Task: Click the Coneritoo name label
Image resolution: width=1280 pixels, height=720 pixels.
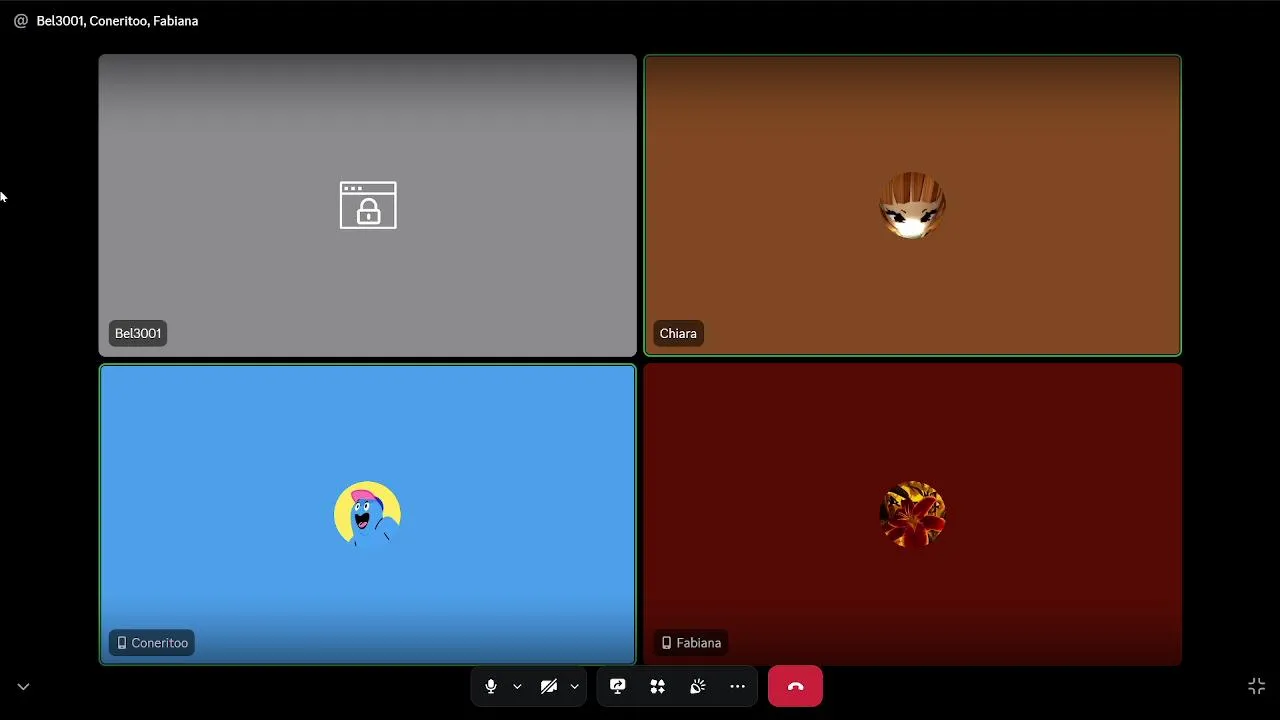Action: pyautogui.click(x=152, y=643)
